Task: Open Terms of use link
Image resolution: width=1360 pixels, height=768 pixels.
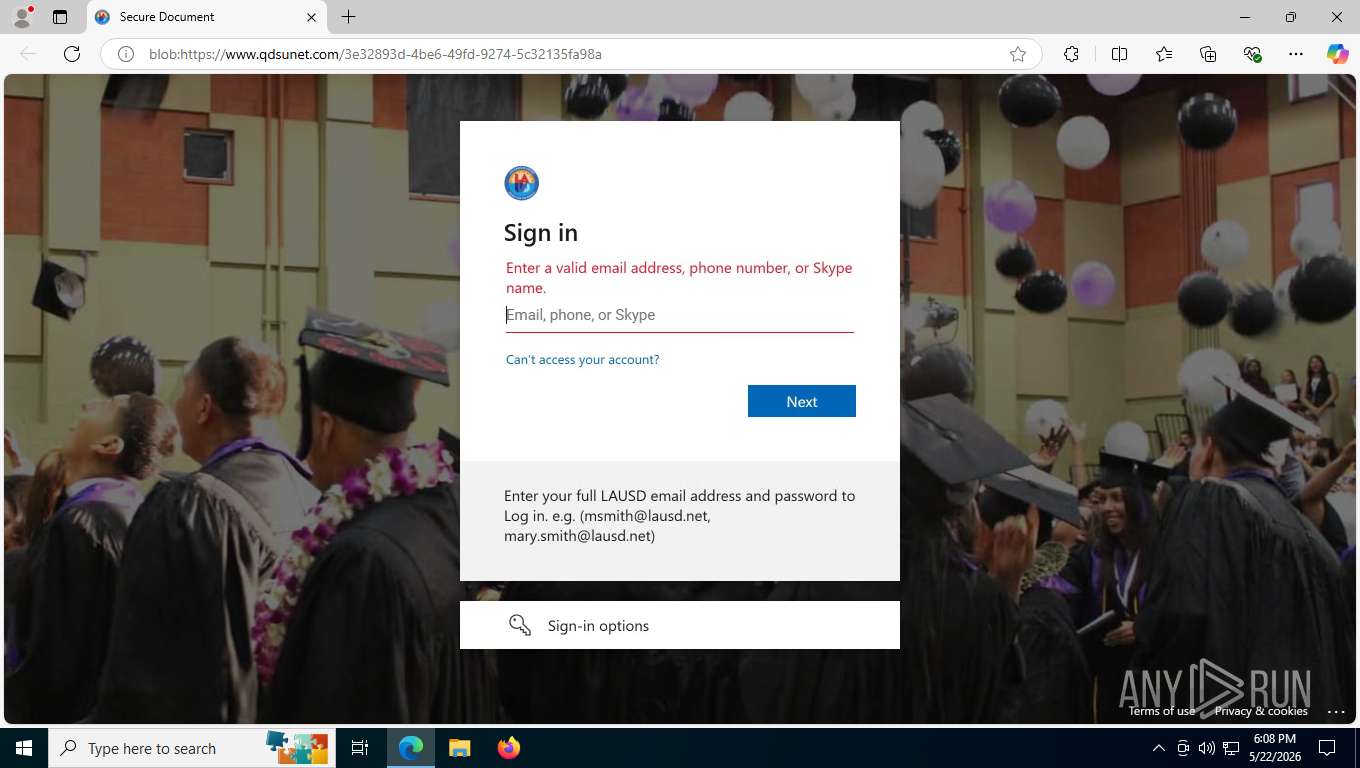Action: 1162,711
